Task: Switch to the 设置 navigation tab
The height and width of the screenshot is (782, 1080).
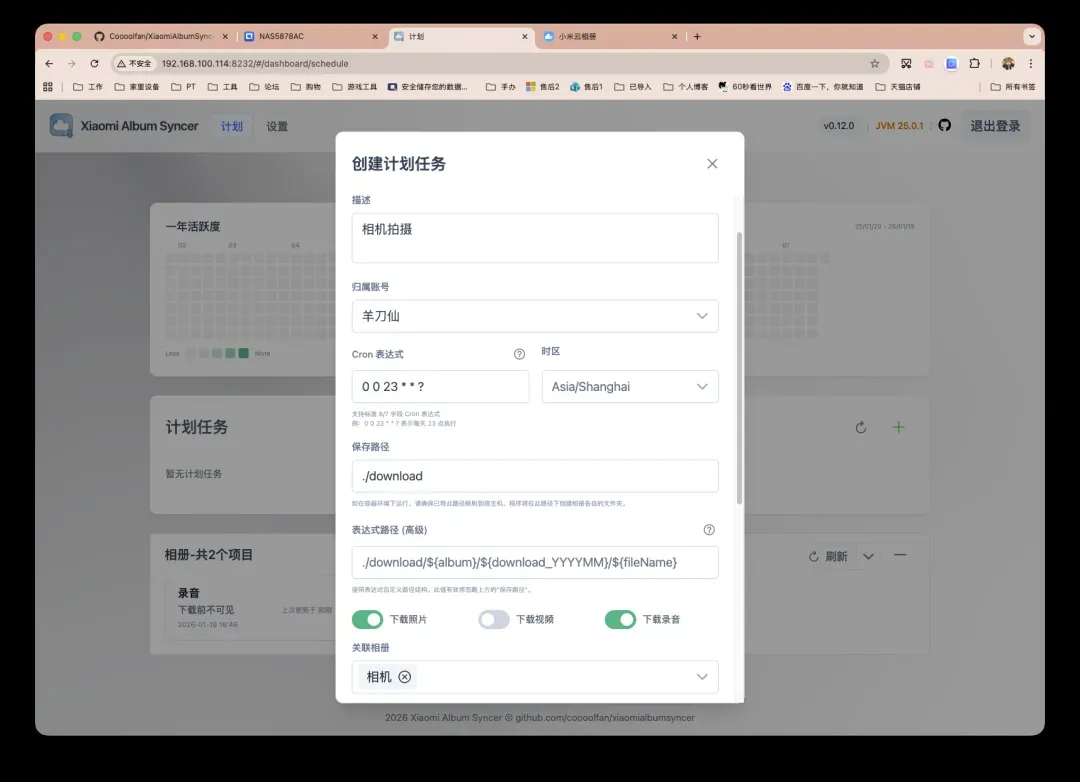Action: (277, 127)
